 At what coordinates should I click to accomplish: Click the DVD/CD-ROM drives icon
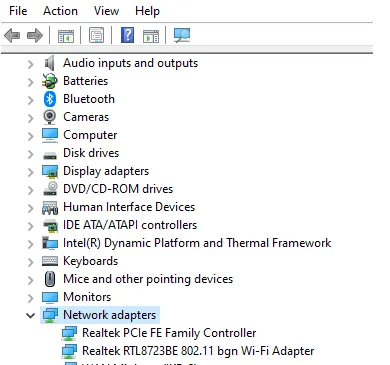50,189
